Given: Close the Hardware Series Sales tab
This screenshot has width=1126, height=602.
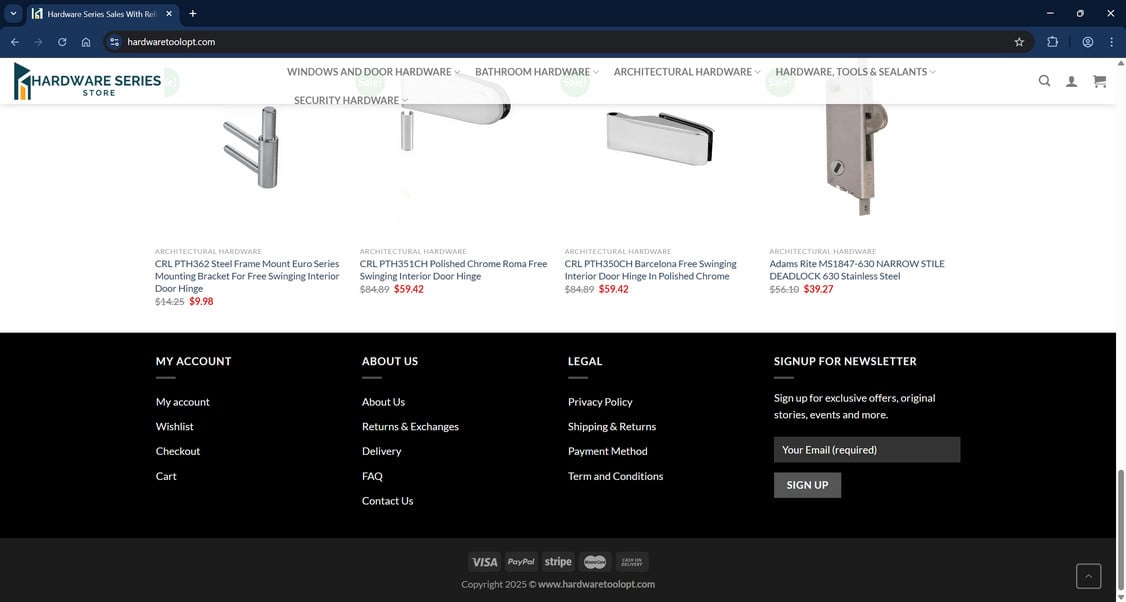Looking at the screenshot, I should click(169, 14).
